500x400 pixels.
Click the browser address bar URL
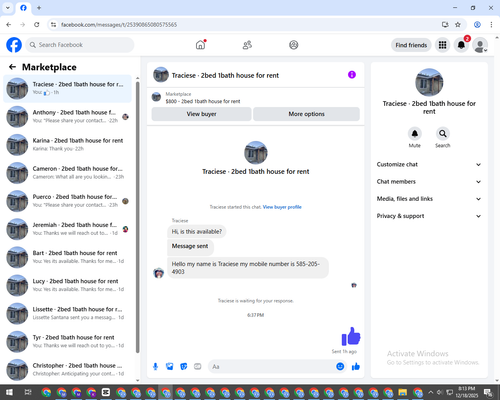tap(119, 25)
